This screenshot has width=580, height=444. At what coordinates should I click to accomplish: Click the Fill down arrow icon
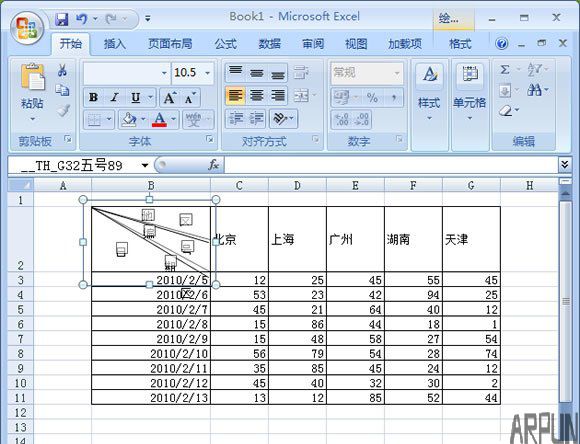505,90
